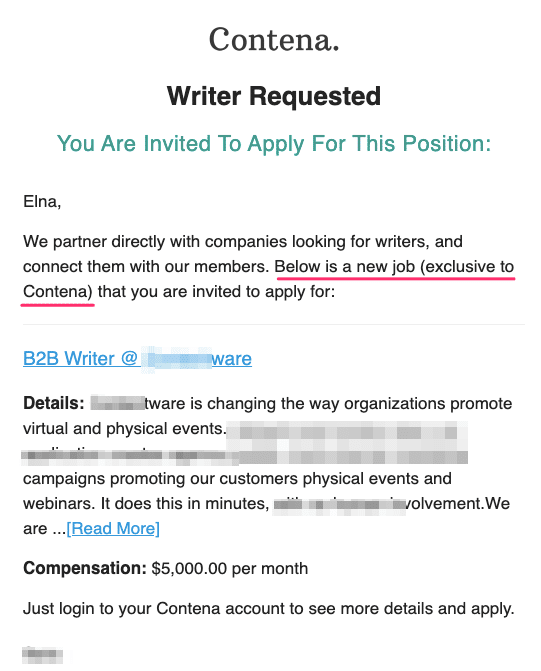
Task: Click the 'We partner directly with companies' sentence
Action: pos(243,242)
